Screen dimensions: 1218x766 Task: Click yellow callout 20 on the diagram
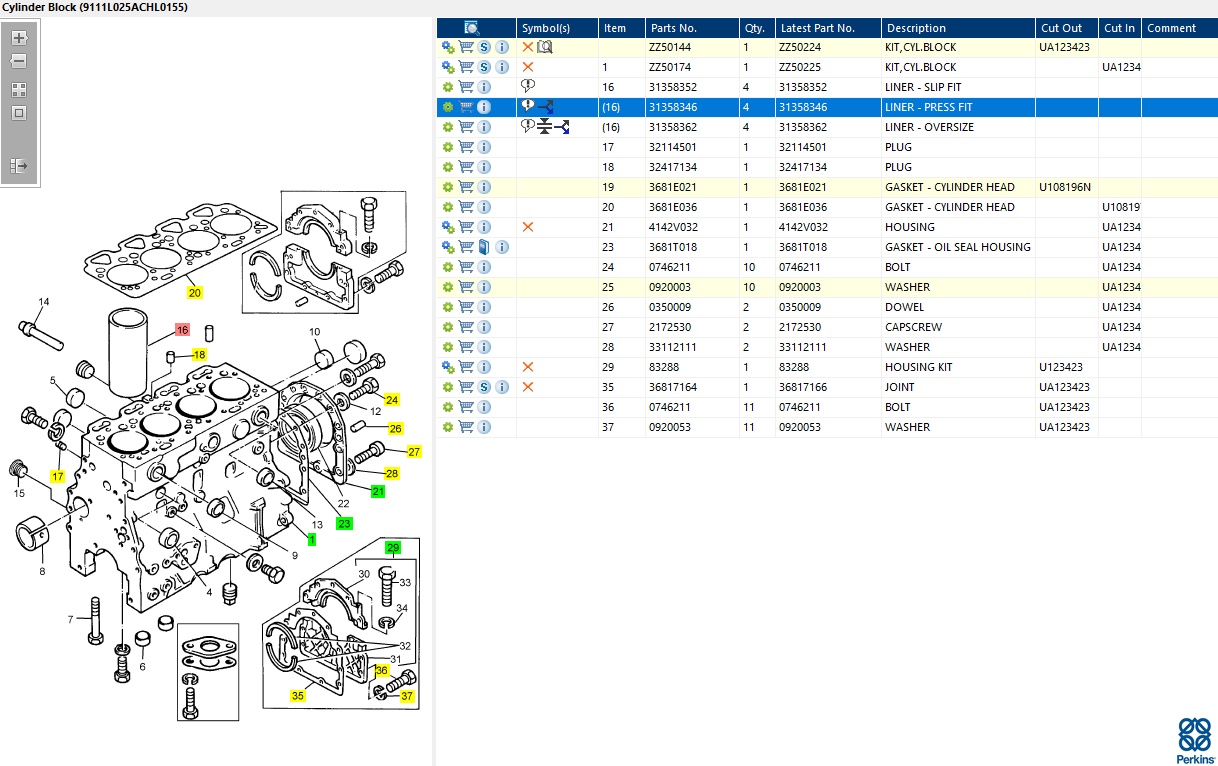tap(195, 293)
